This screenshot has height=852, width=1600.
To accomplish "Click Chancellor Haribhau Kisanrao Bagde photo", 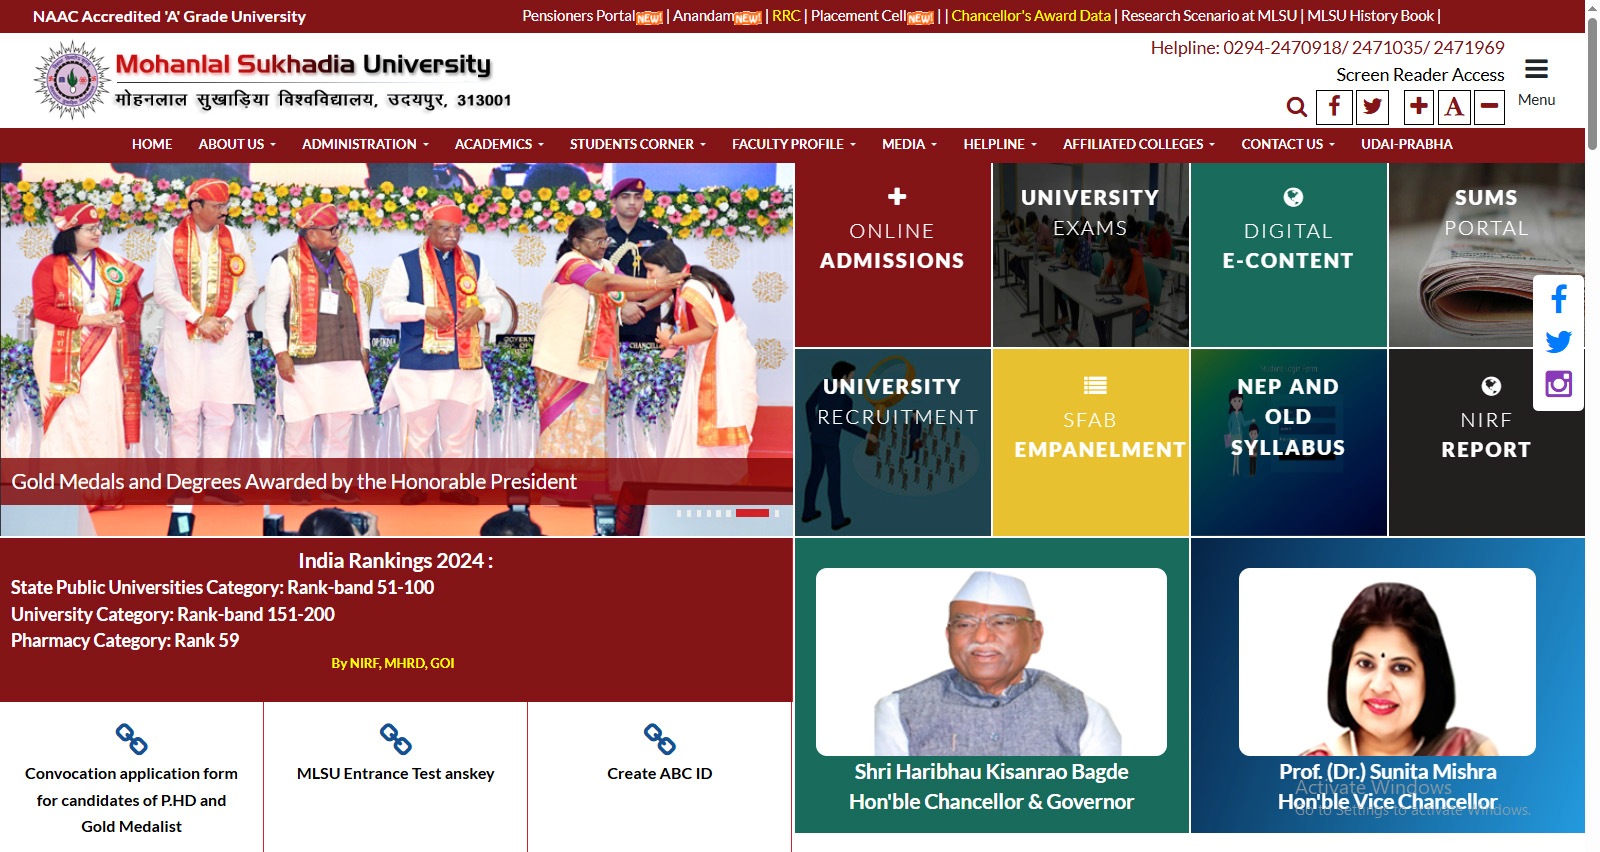I will tap(991, 662).
